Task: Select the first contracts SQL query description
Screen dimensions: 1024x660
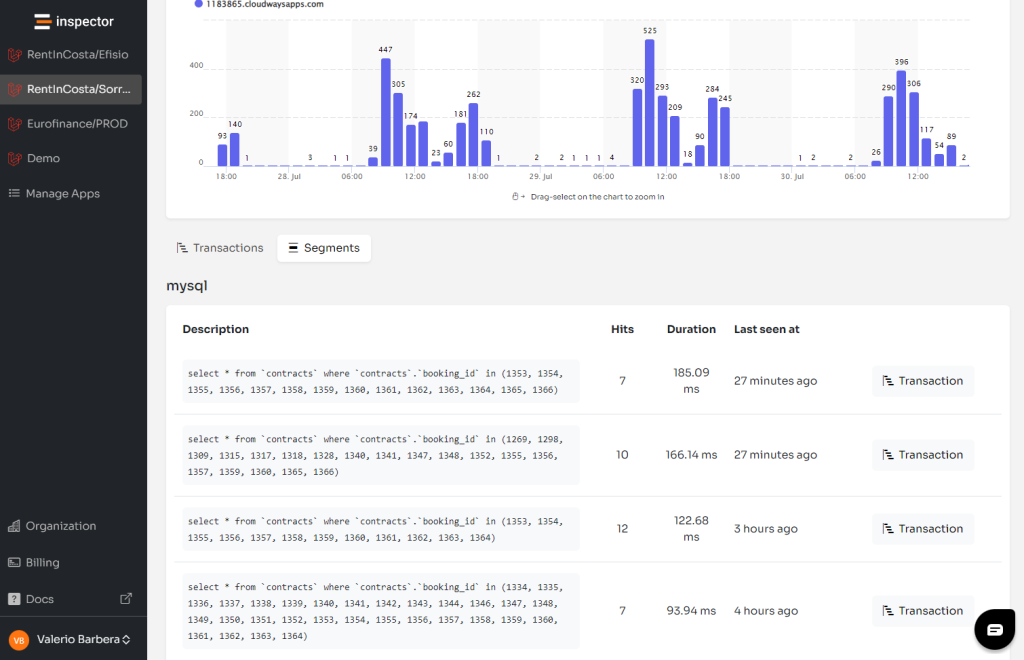Action: [x=380, y=380]
